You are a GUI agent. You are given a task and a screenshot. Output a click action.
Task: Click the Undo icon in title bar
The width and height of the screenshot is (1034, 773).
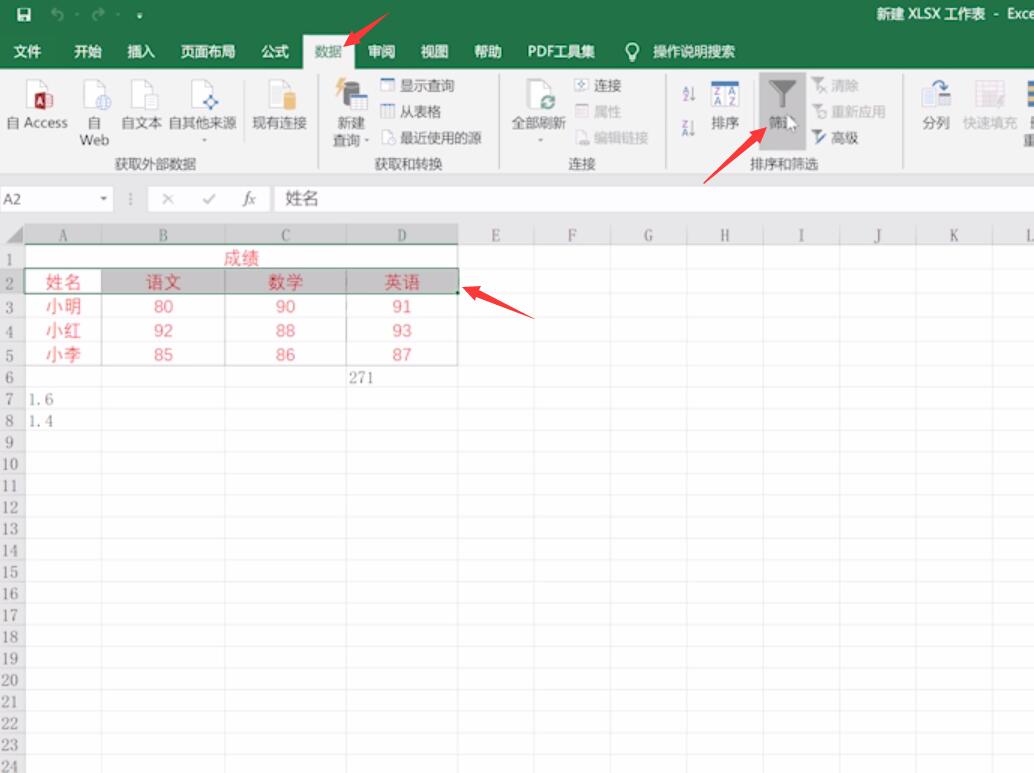pos(57,15)
